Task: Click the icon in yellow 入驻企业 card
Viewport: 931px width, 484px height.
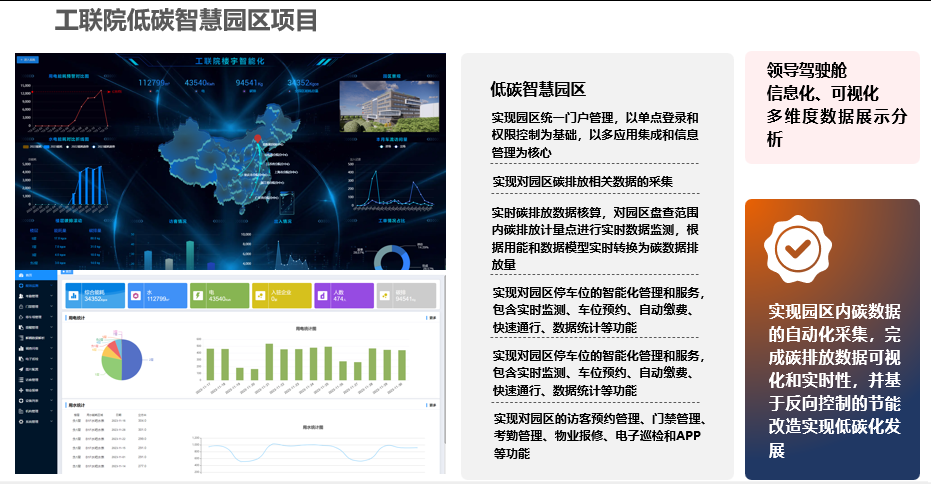Action: coord(260,295)
